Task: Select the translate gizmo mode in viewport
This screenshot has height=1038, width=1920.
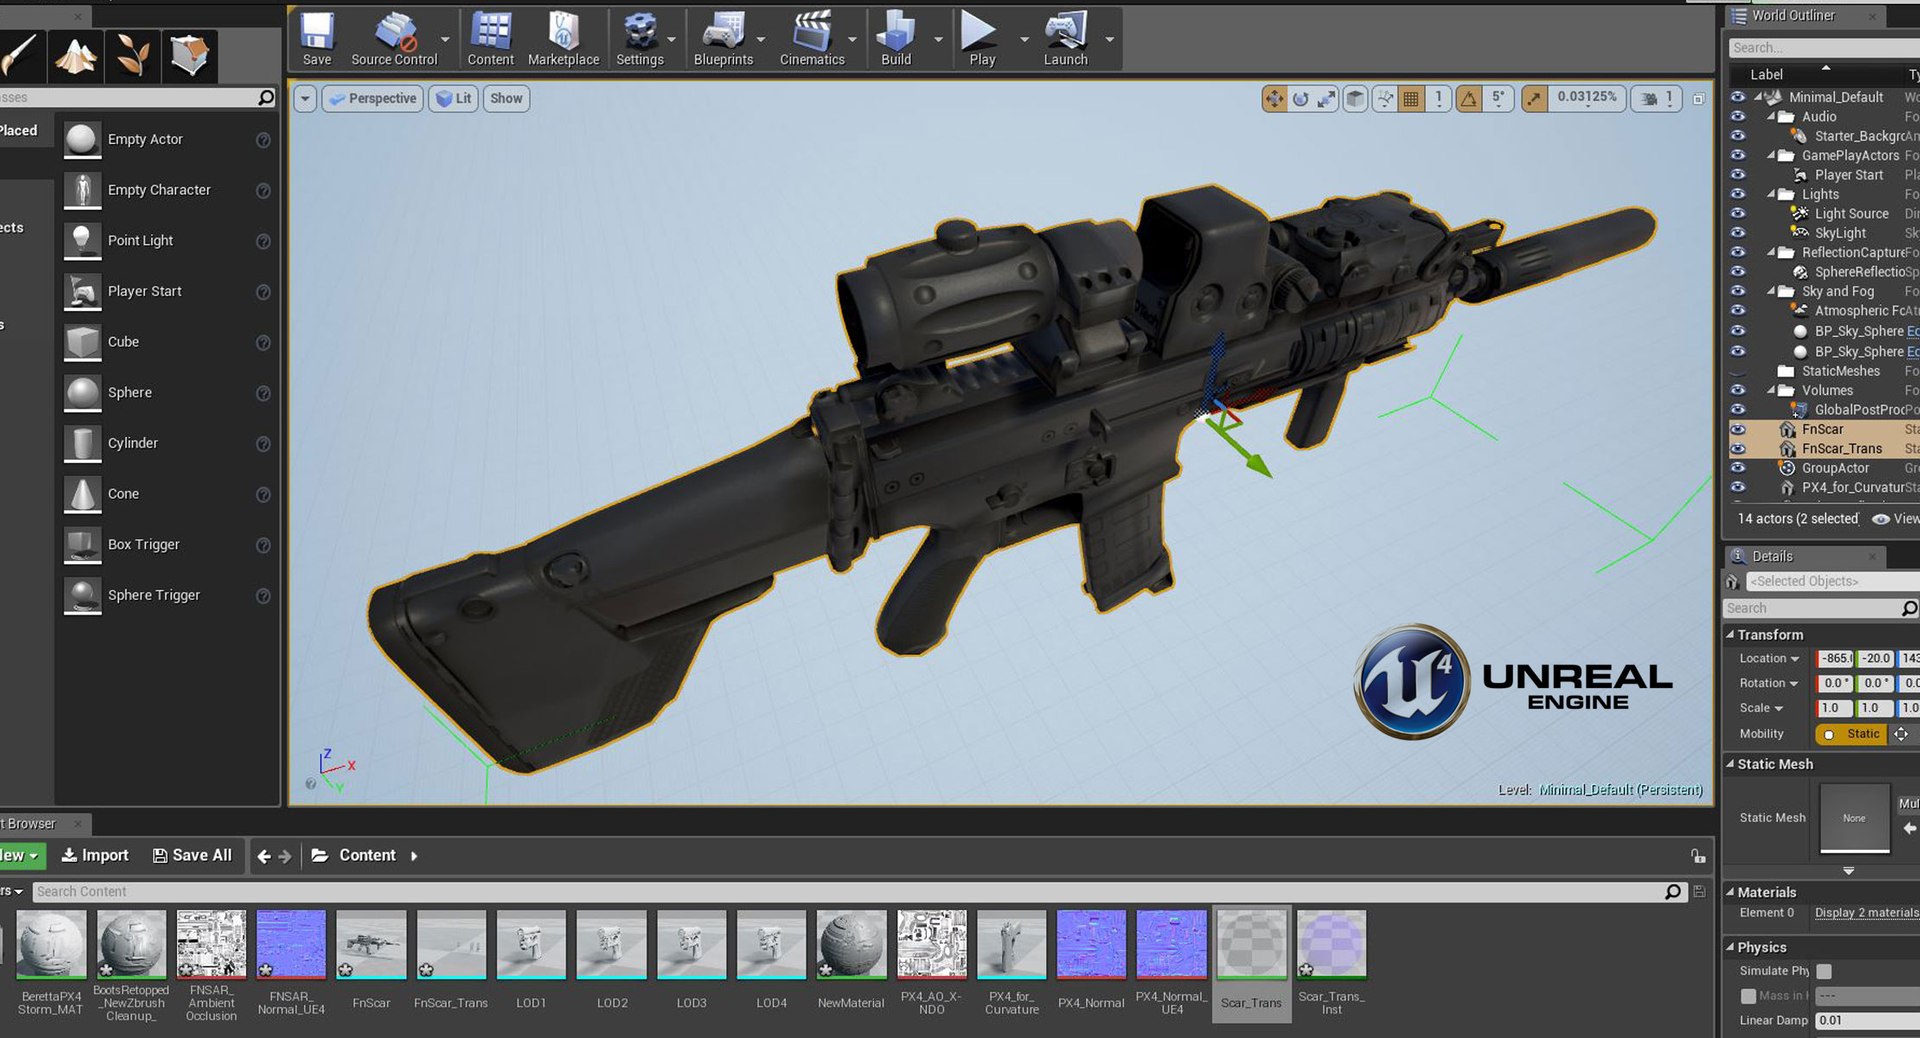Action: [1274, 98]
